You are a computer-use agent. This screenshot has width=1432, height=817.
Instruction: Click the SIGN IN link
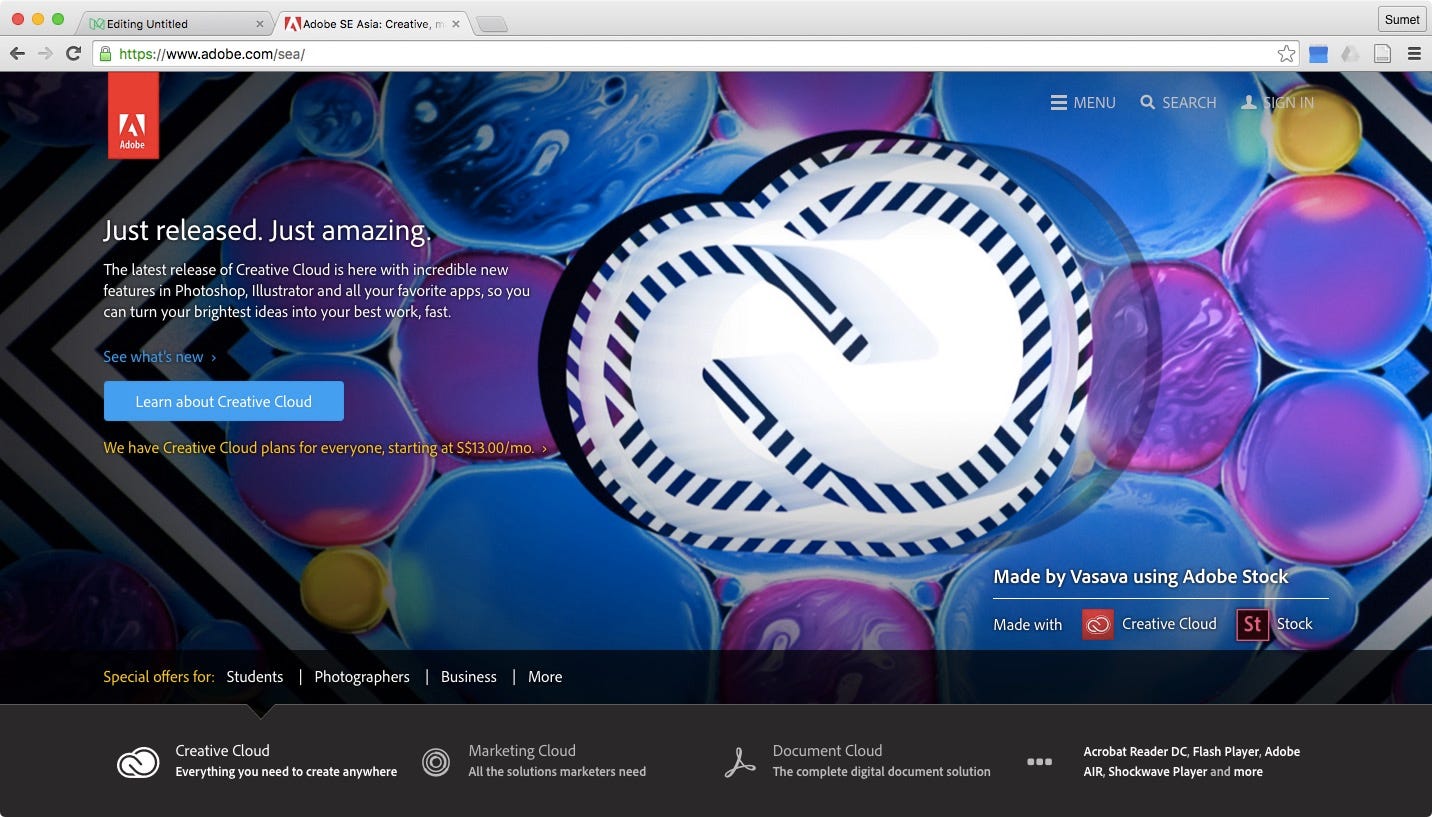1277,102
